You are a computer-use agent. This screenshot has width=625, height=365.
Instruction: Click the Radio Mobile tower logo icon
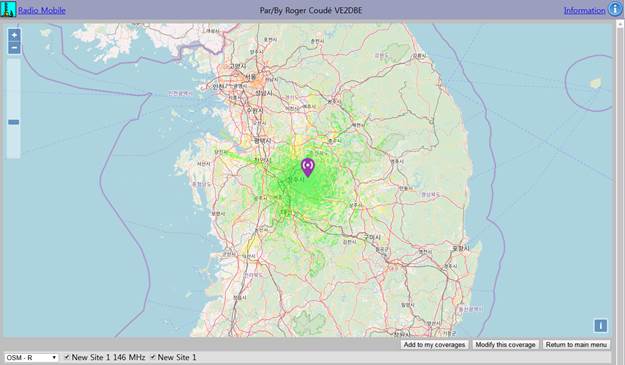tap(8, 9)
